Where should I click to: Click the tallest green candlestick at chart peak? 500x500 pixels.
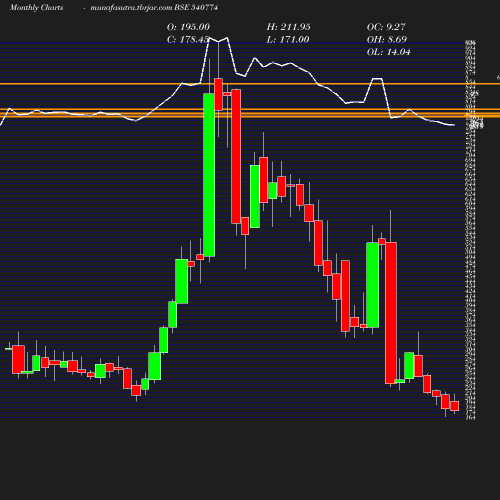[x=209, y=175]
